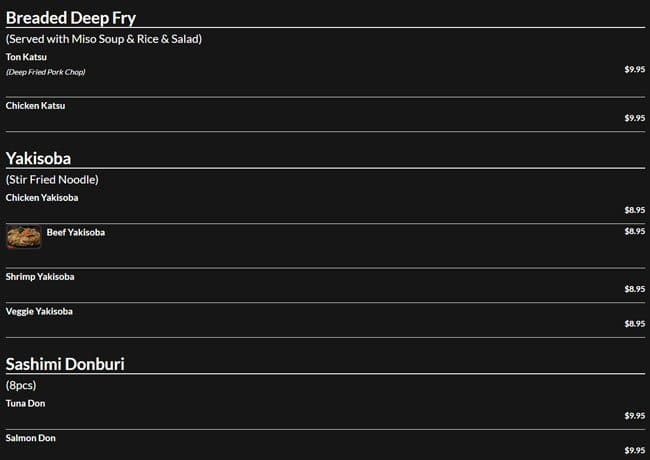Choose Chicken Yakisoba from the menu
The width and height of the screenshot is (650, 460).
[x=42, y=198]
